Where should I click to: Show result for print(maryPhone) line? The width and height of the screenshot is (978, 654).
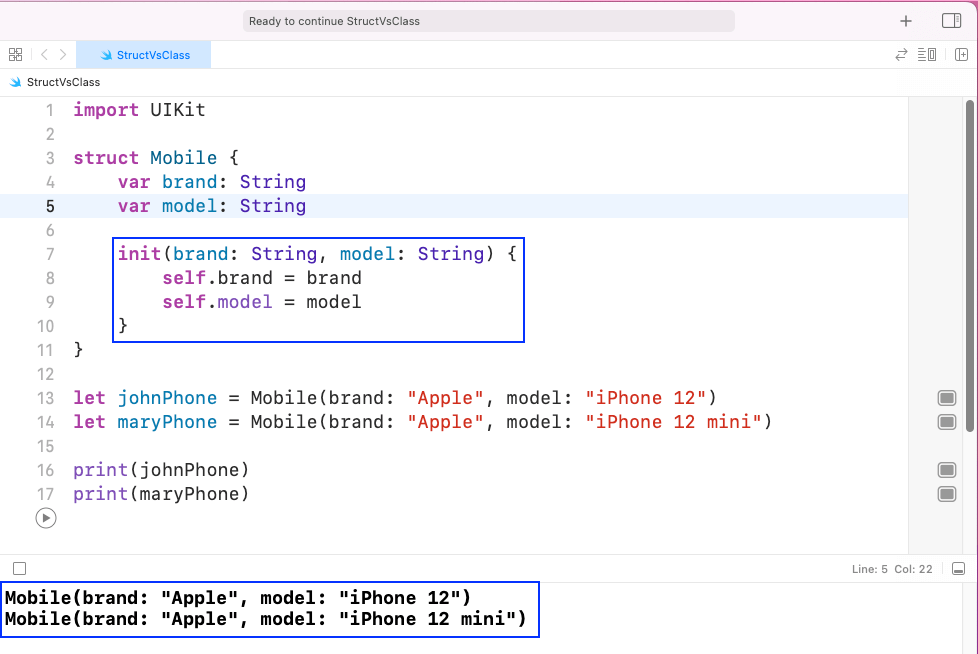pos(947,494)
